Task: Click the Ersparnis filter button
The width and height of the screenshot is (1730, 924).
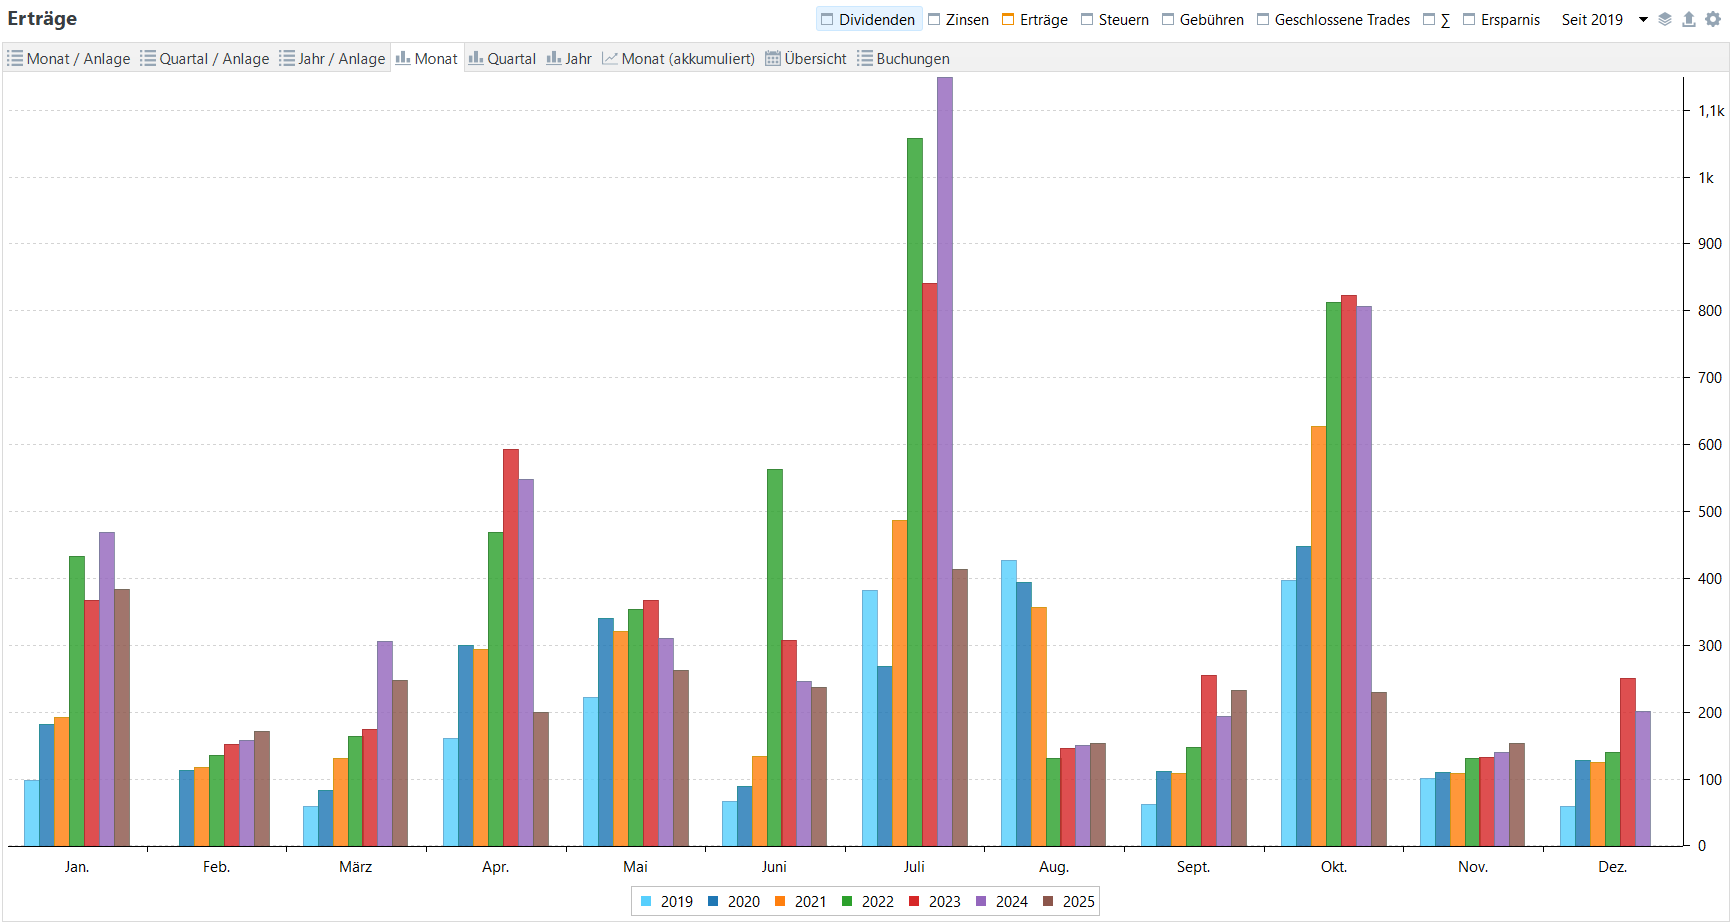Action: coord(1501,20)
